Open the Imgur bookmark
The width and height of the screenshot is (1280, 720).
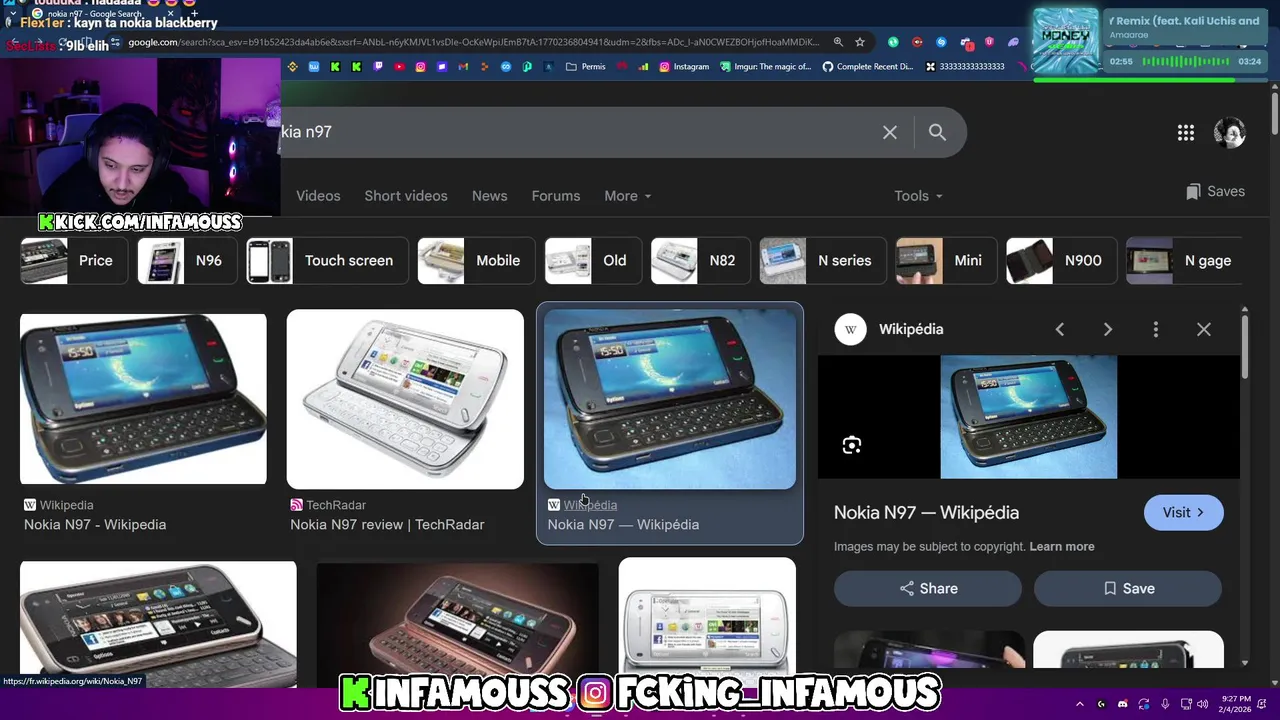point(767,67)
